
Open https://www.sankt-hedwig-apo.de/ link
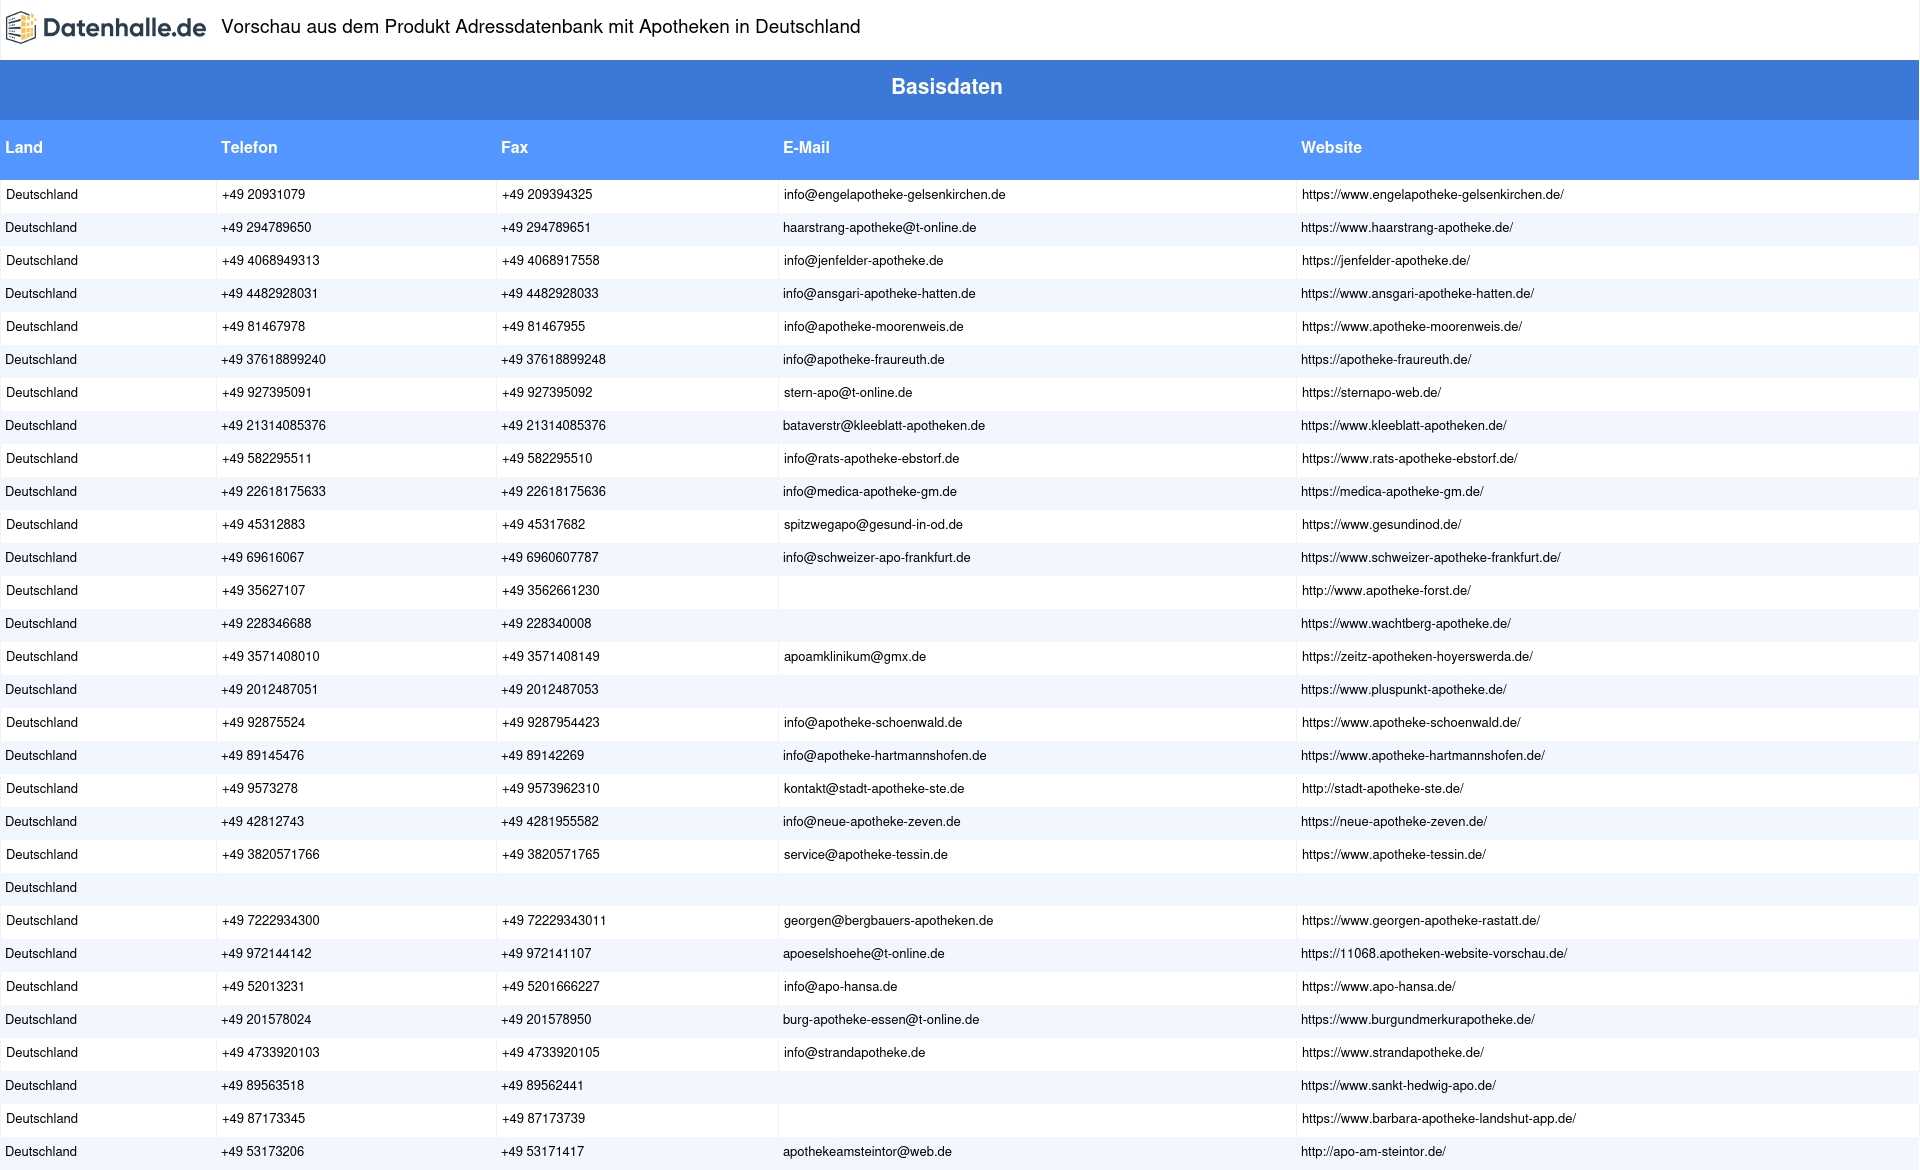[x=1398, y=1086]
